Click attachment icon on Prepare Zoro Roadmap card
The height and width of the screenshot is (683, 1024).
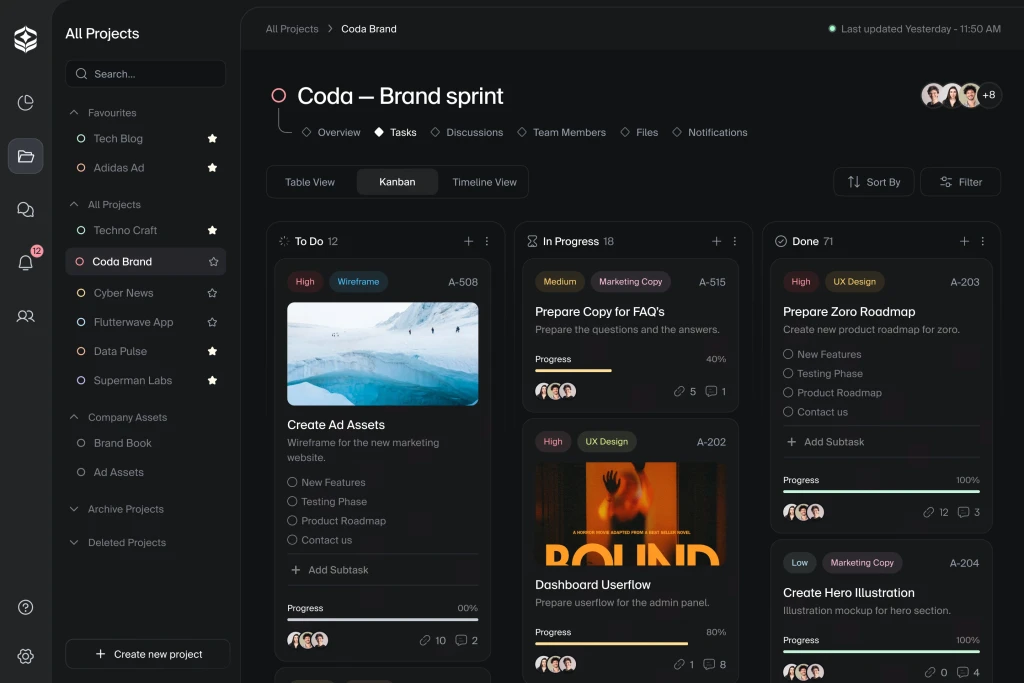pos(929,512)
